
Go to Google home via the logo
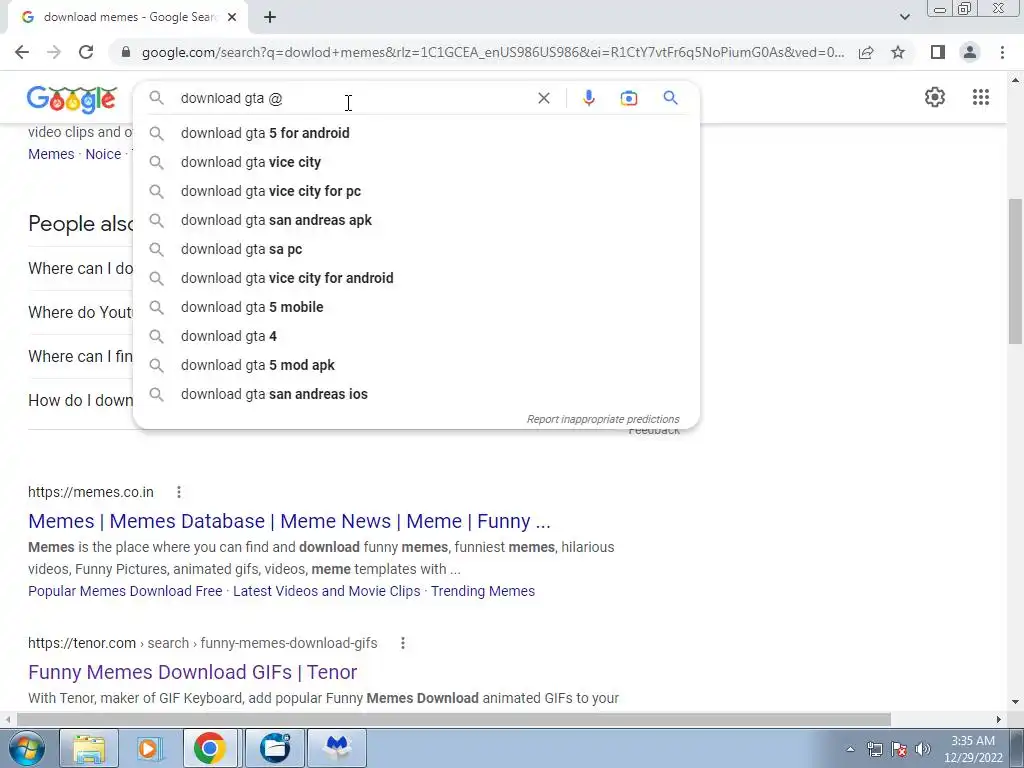click(72, 99)
